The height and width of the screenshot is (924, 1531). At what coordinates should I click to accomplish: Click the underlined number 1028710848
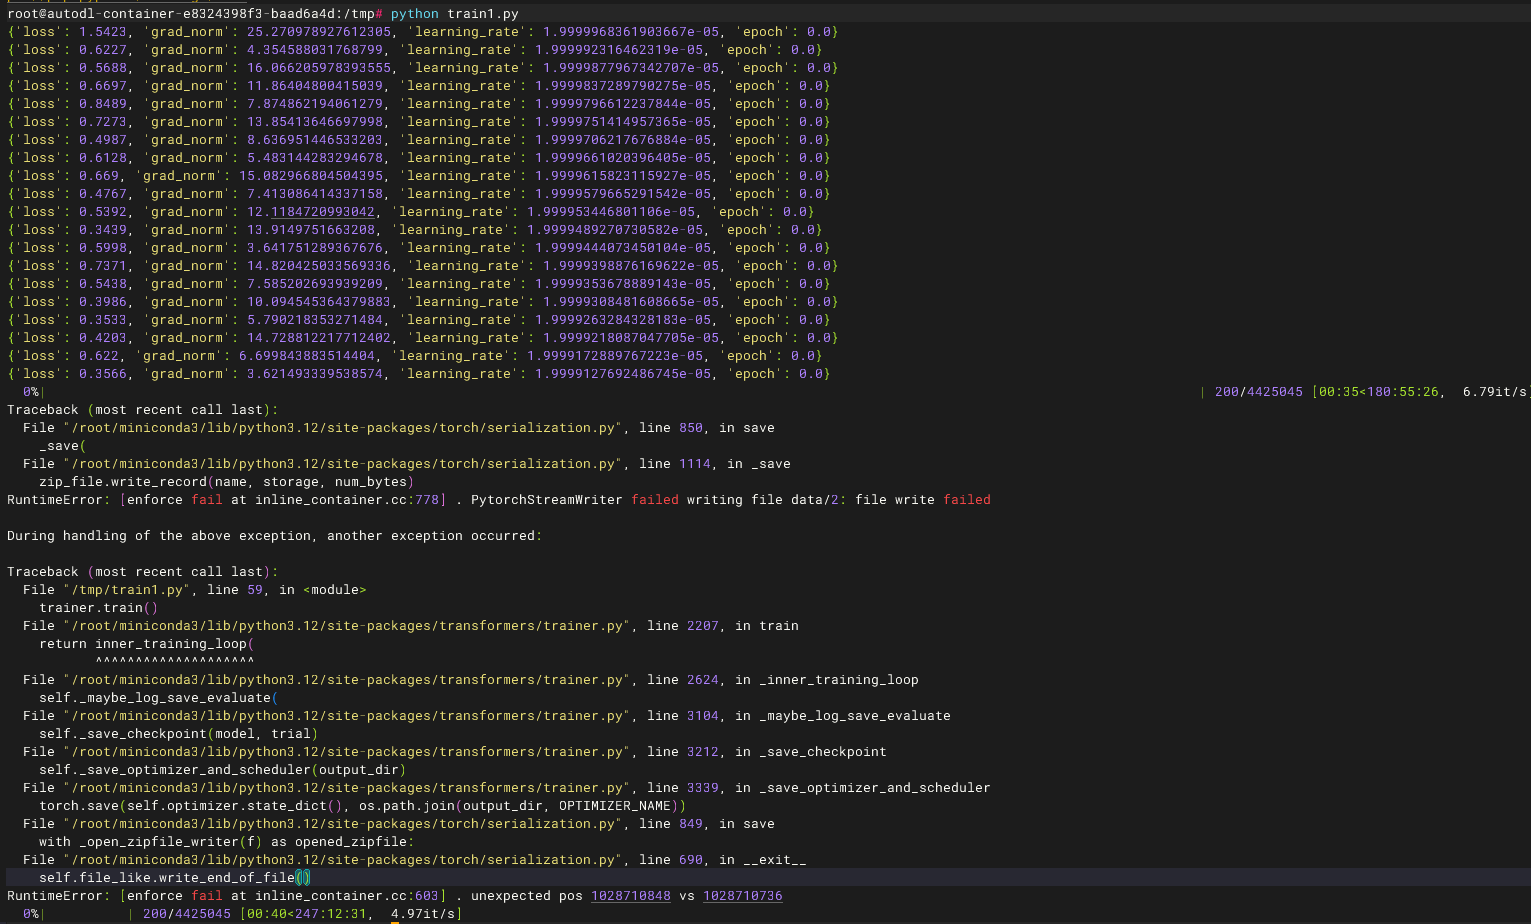click(631, 896)
